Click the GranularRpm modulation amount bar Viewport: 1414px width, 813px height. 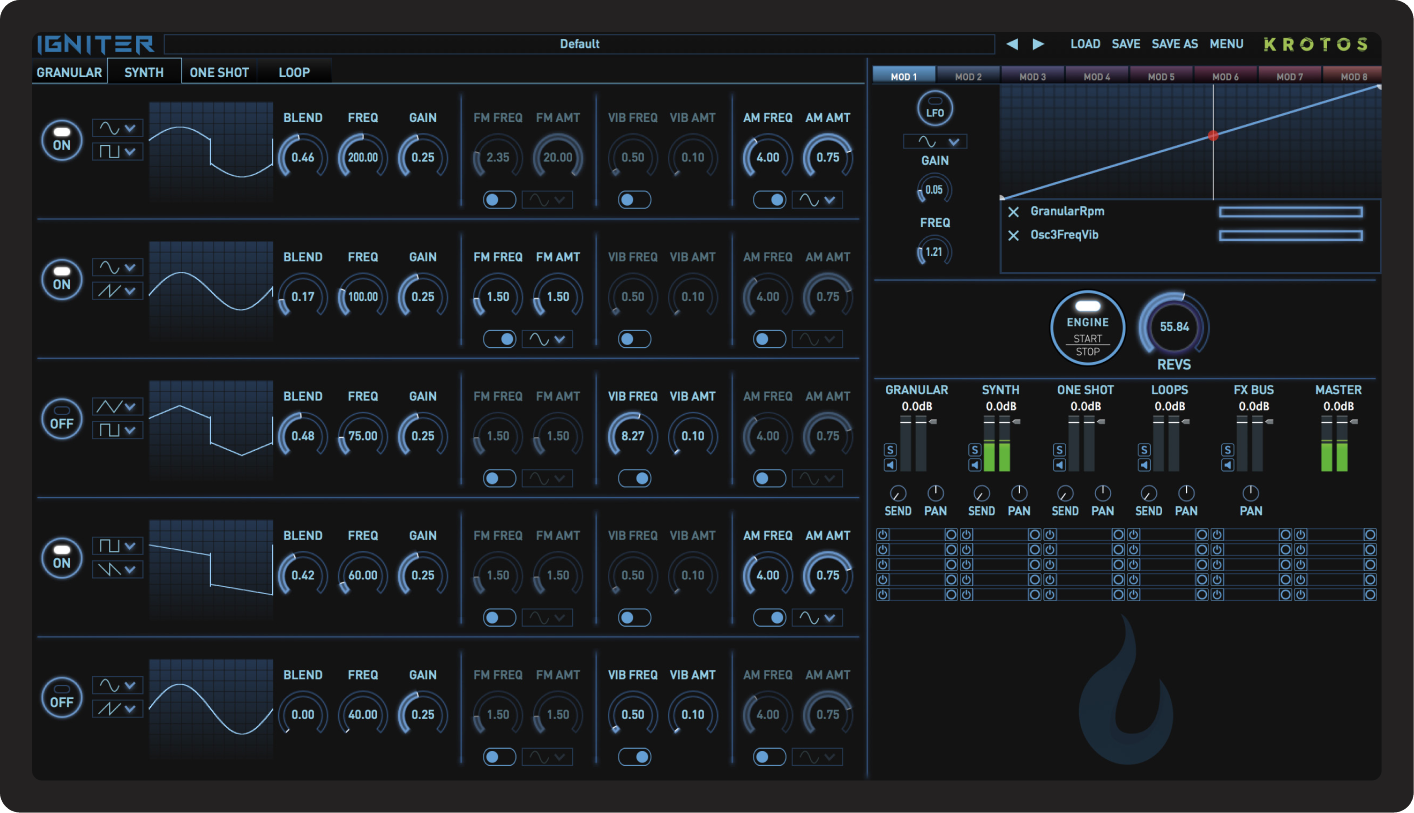(1291, 212)
